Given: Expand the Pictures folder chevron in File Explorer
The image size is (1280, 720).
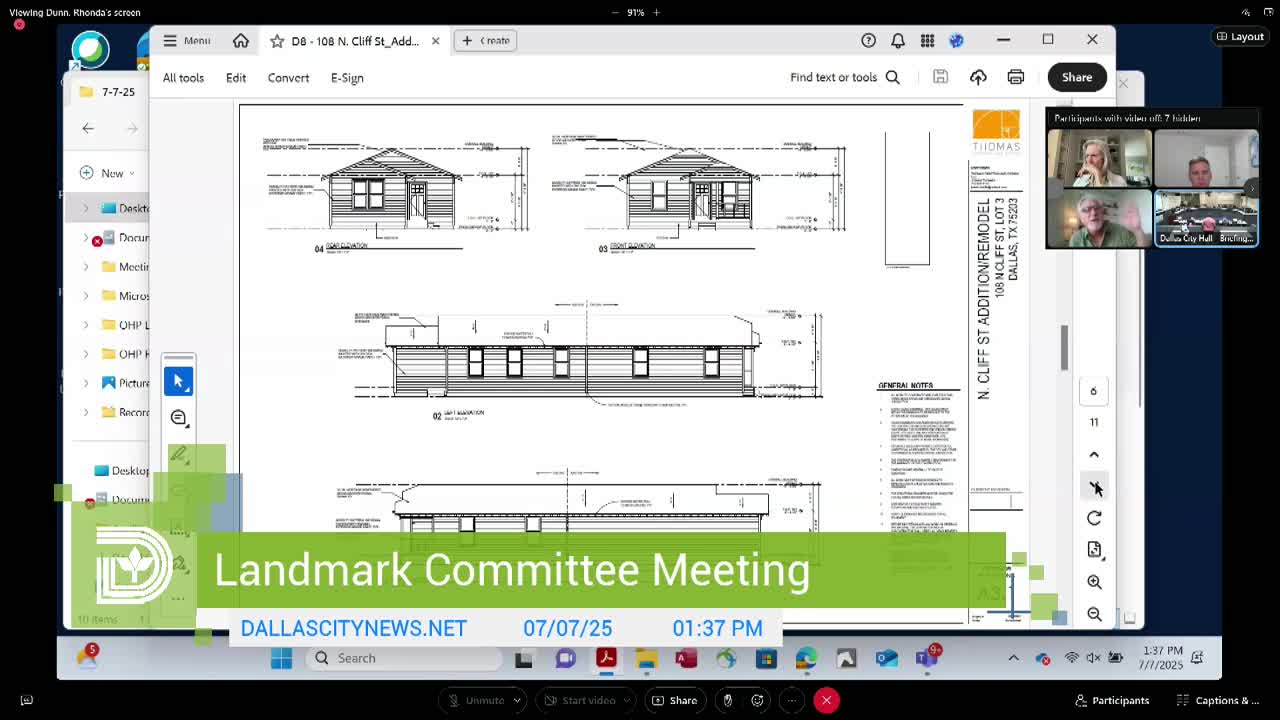Looking at the screenshot, I should tap(85, 383).
